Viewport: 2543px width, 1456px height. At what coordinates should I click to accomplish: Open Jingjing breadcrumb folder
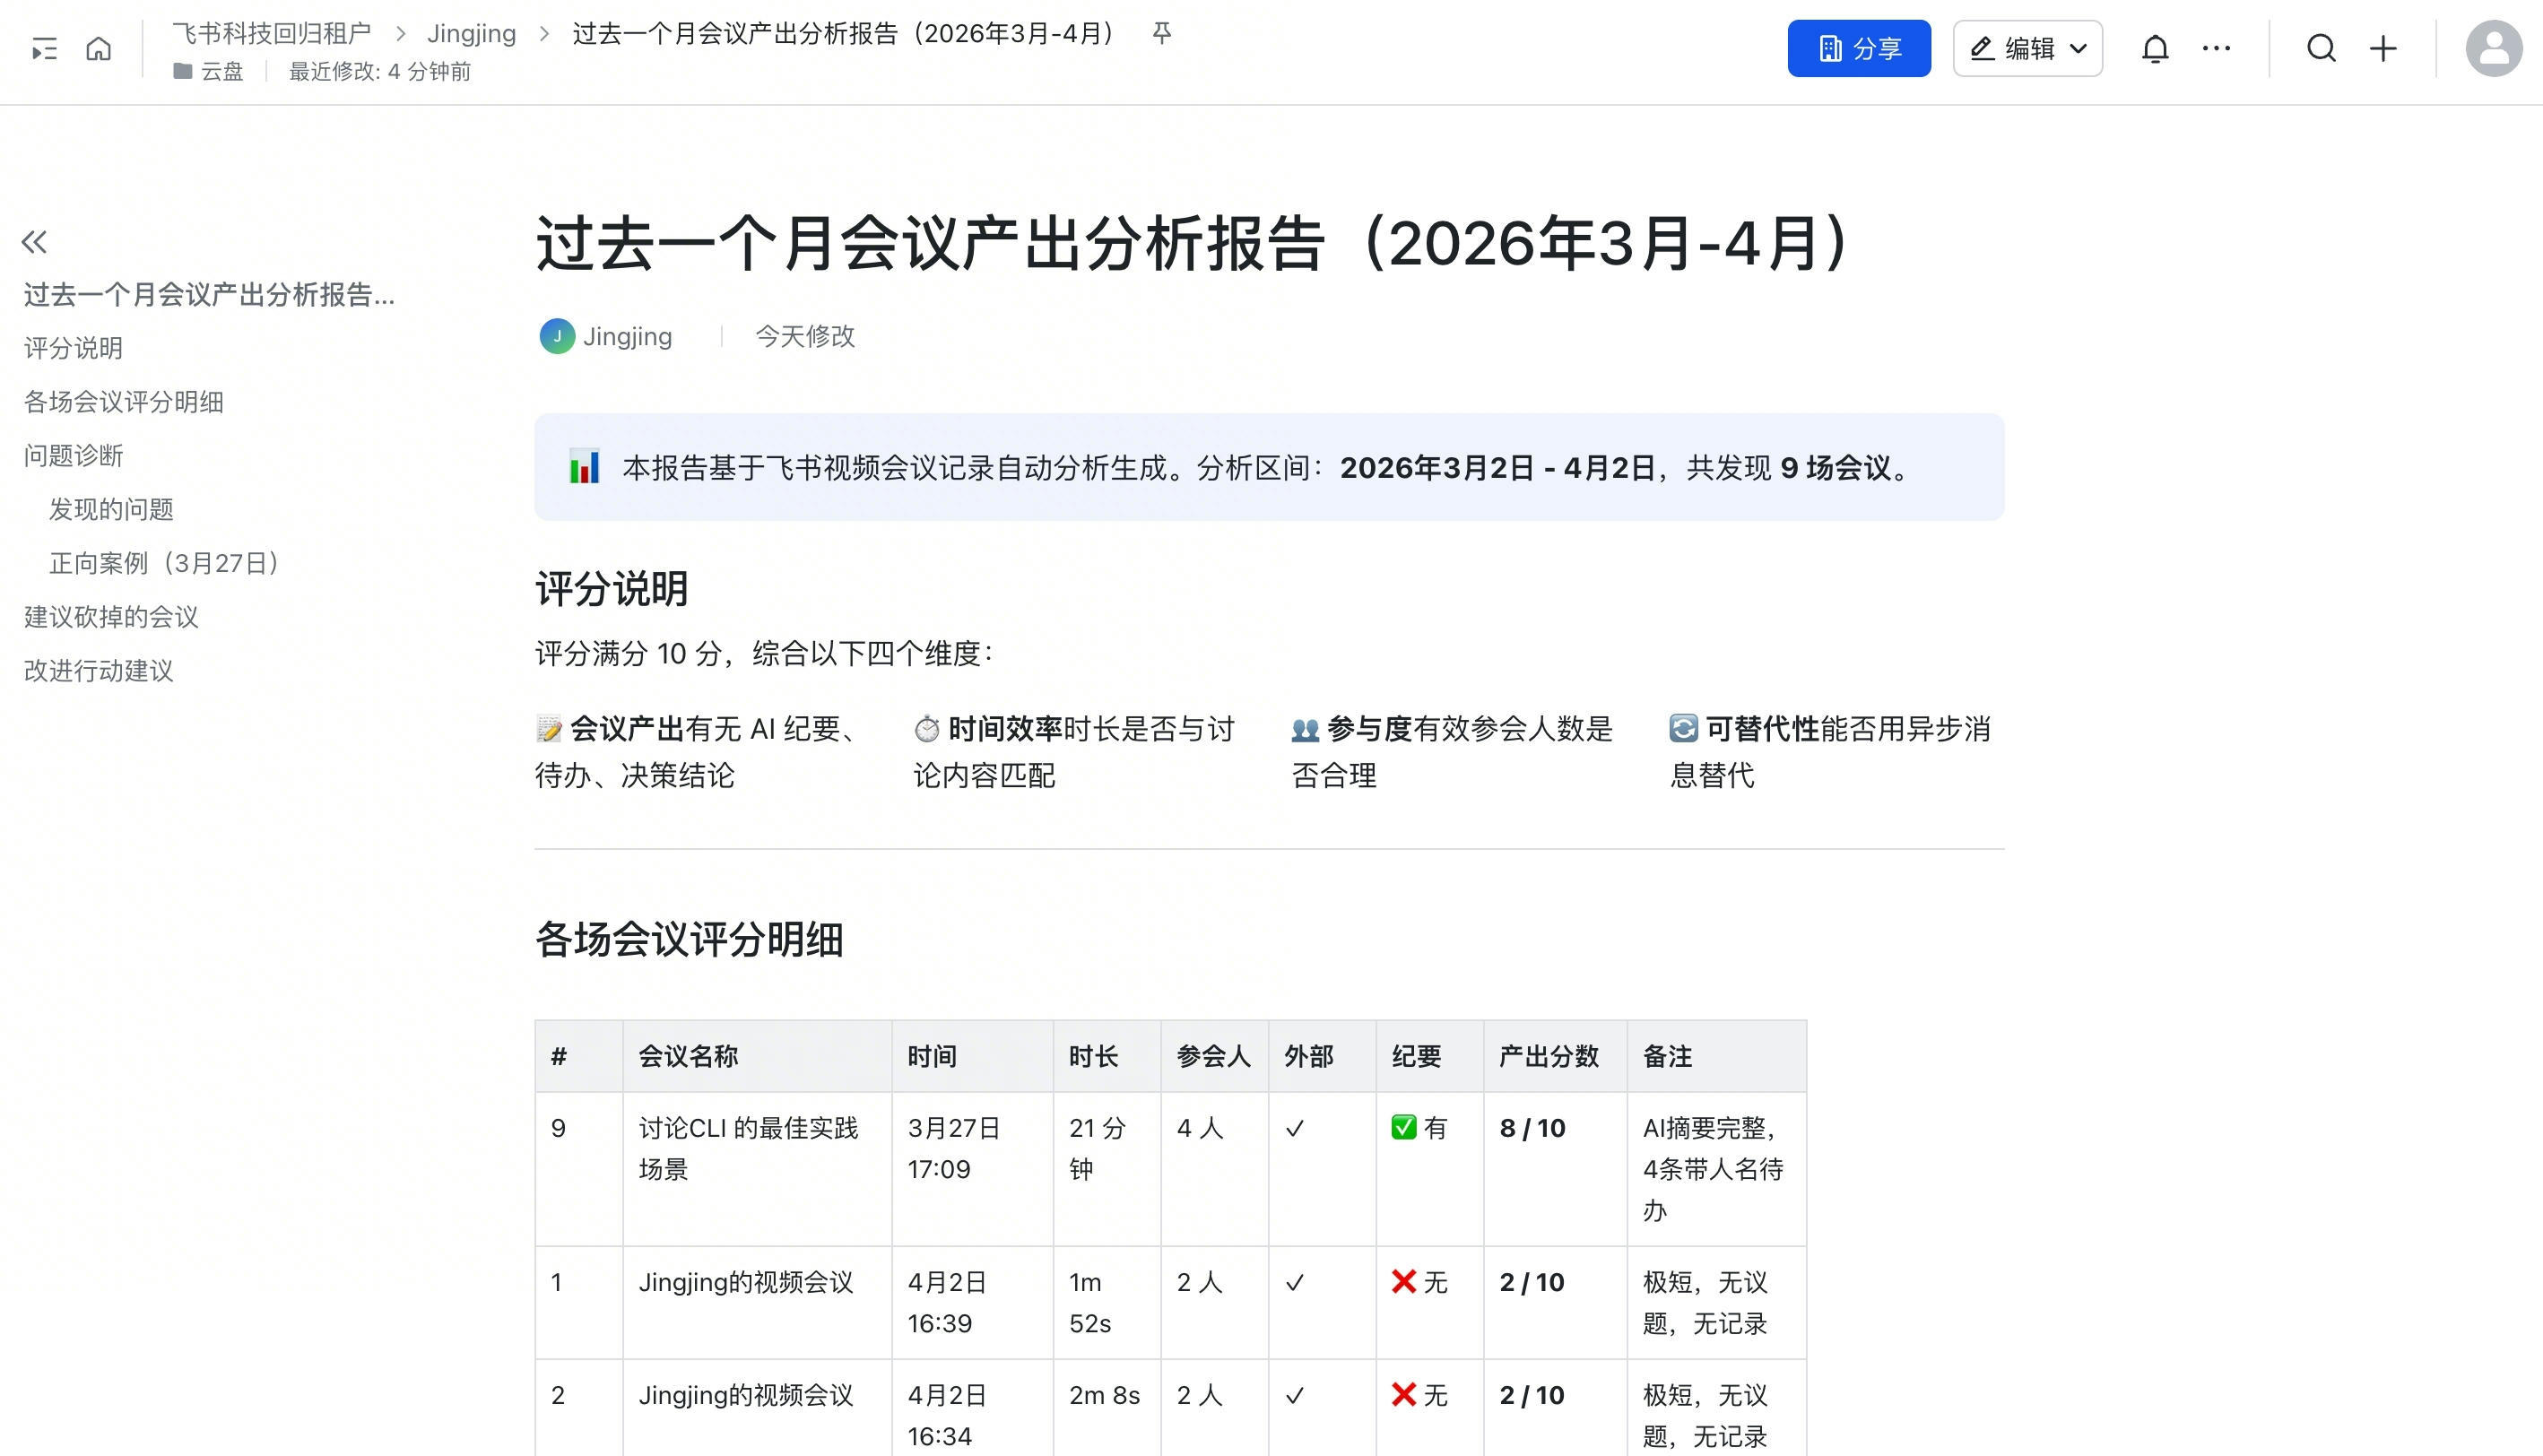pos(471,33)
